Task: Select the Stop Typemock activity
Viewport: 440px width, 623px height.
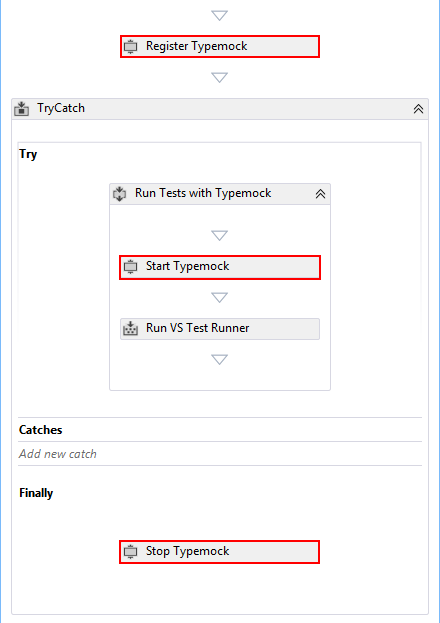Action: click(x=219, y=552)
